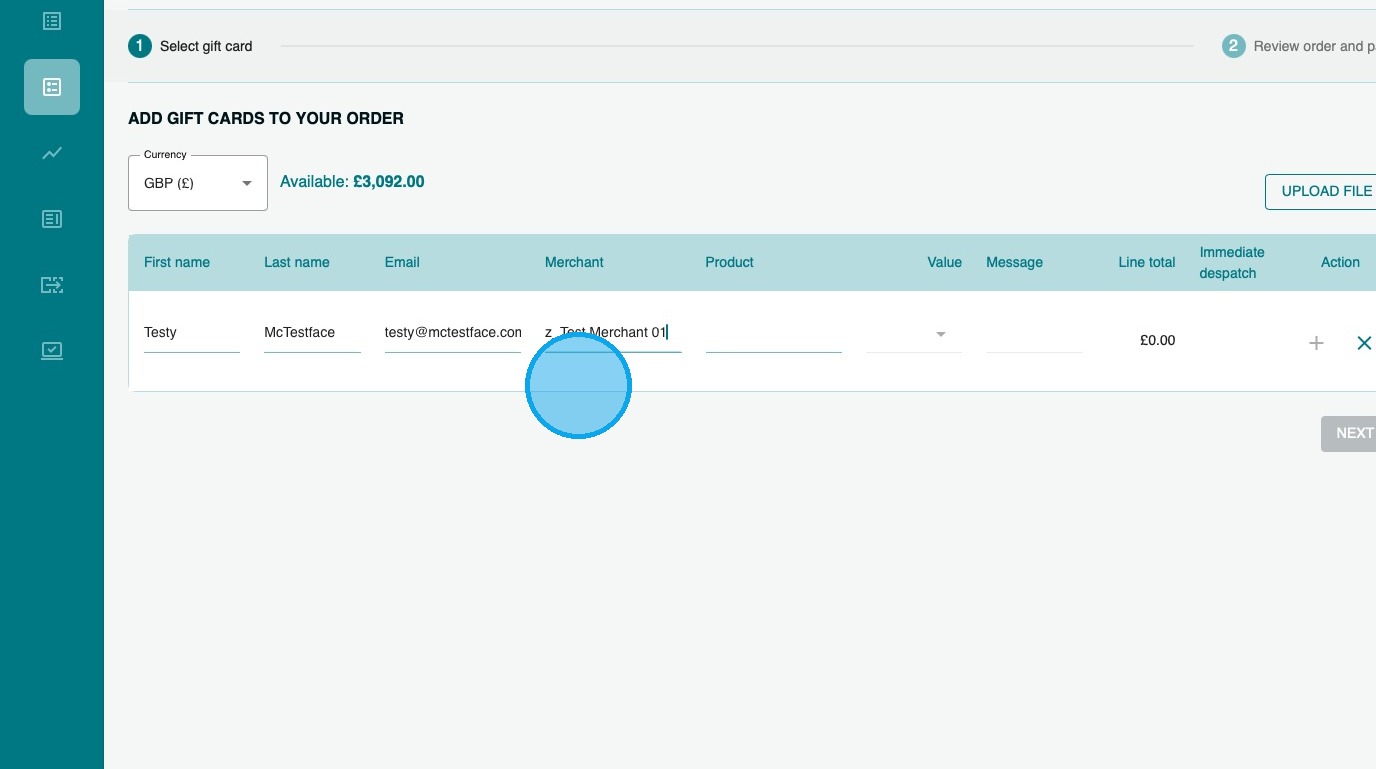The image size is (1376, 769).
Task: Click the £0.00 line total value
Action: tap(1157, 340)
